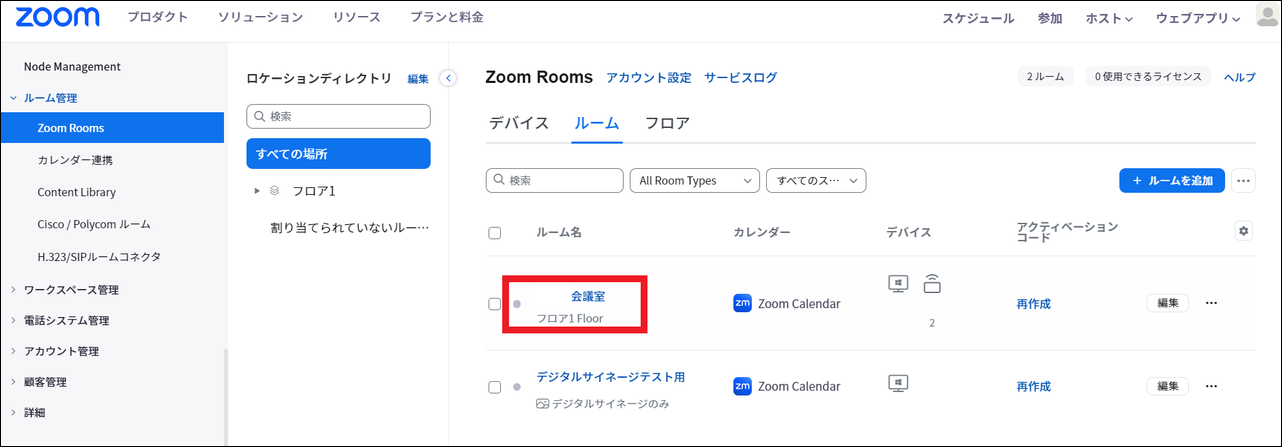The width and height of the screenshot is (1282, 447).
Task: Click Zoom Calendar icon in 会議室 row
Action: pyautogui.click(x=742, y=303)
